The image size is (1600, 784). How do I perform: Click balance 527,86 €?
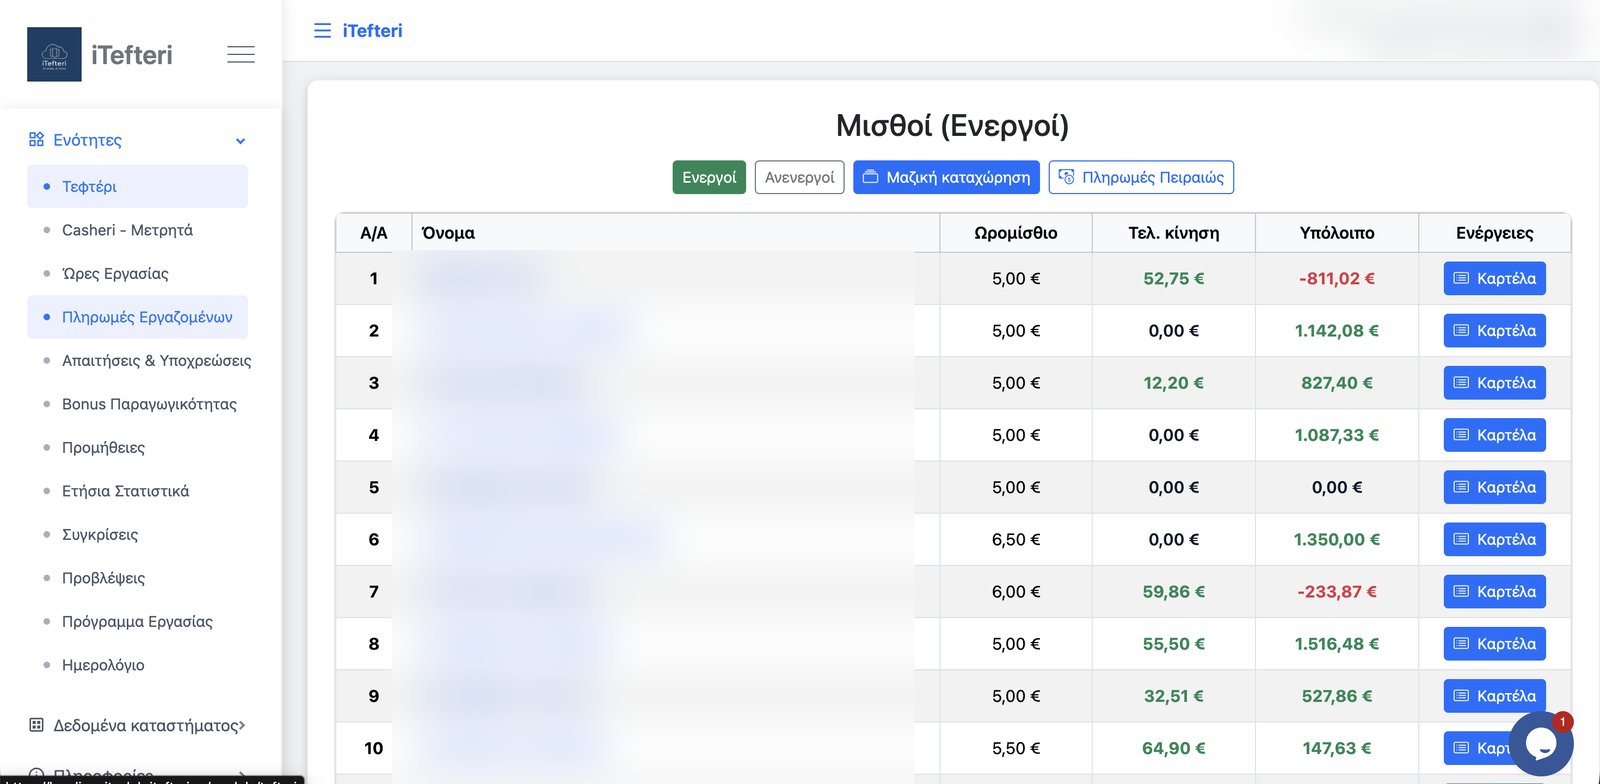(1337, 696)
